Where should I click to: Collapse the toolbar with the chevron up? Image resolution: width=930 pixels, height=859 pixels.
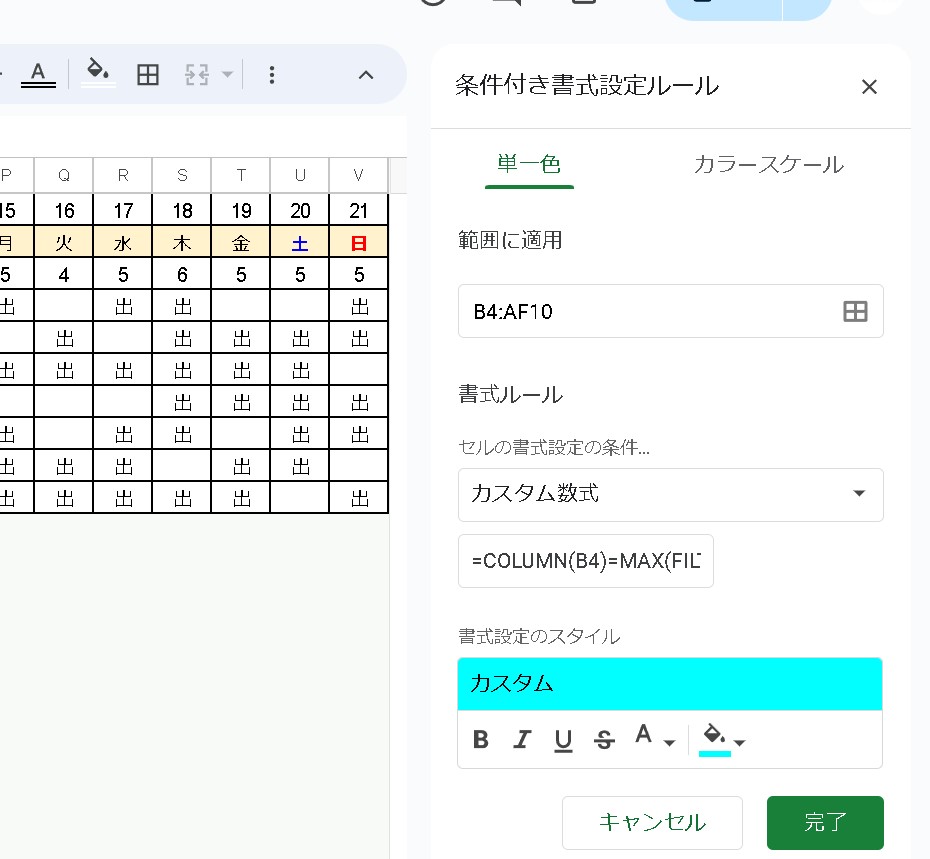[x=366, y=75]
